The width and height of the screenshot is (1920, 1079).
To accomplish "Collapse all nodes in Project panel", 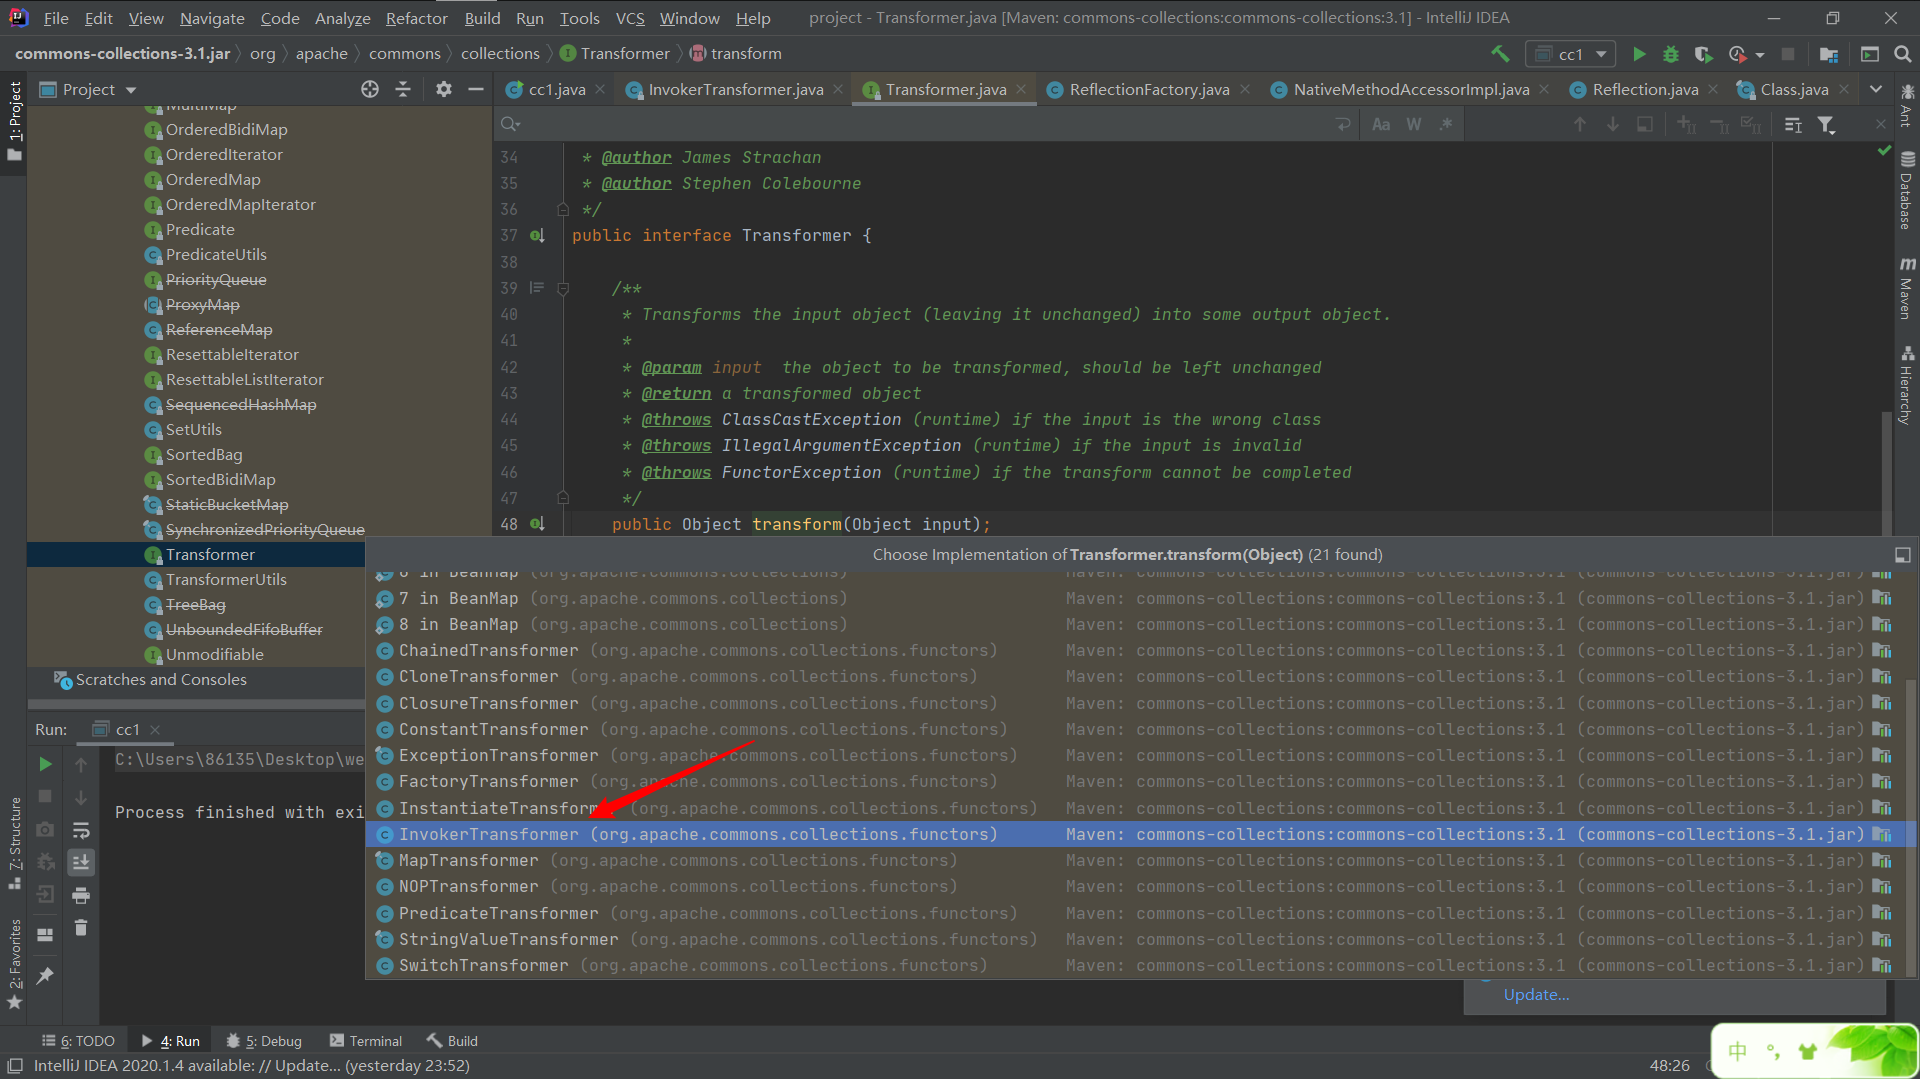I will (x=403, y=89).
